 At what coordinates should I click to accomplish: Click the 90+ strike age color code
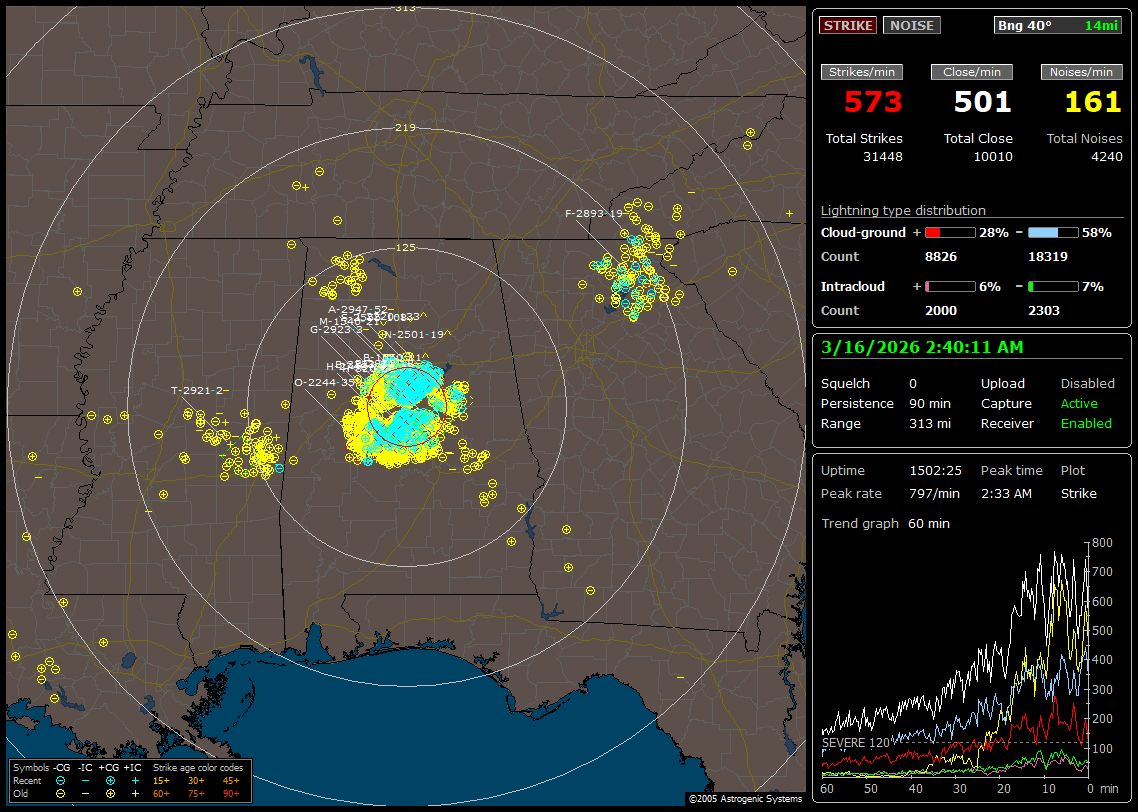(x=231, y=793)
